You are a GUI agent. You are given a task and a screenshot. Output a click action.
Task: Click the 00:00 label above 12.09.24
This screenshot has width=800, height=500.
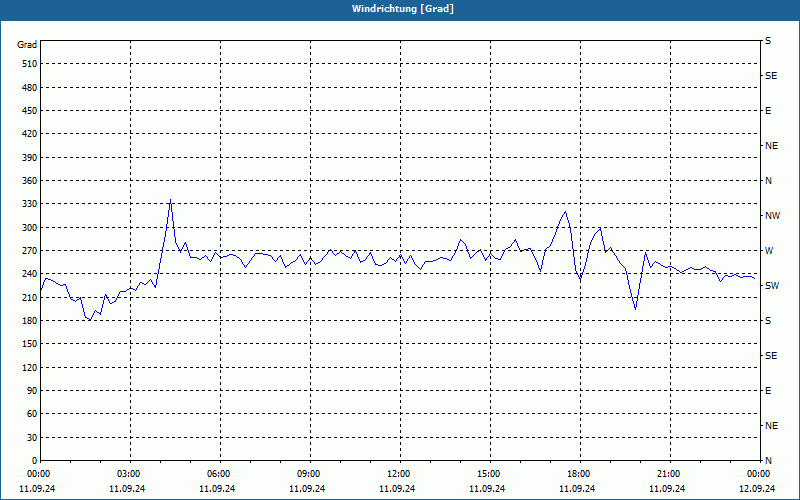click(759, 474)
